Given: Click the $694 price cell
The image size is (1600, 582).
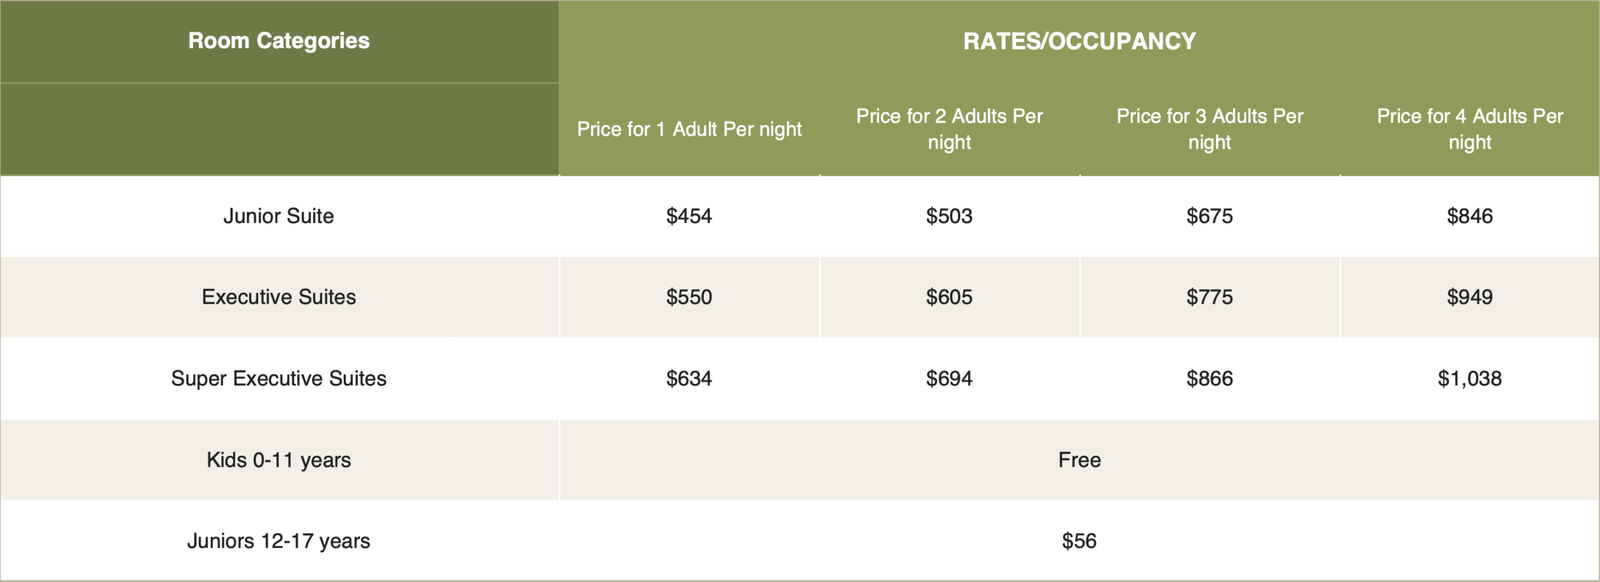Looking at the screenshot, I should point(949,378).
